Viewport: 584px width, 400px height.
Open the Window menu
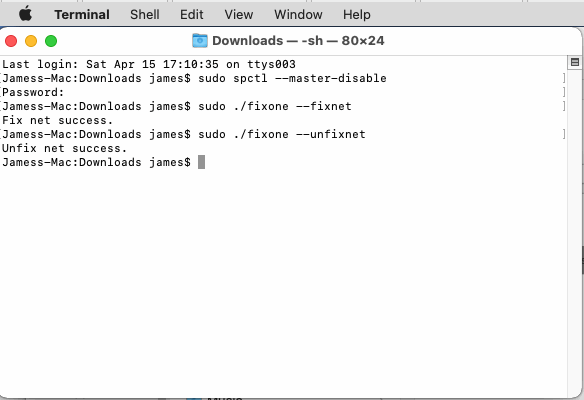point(298,15)
